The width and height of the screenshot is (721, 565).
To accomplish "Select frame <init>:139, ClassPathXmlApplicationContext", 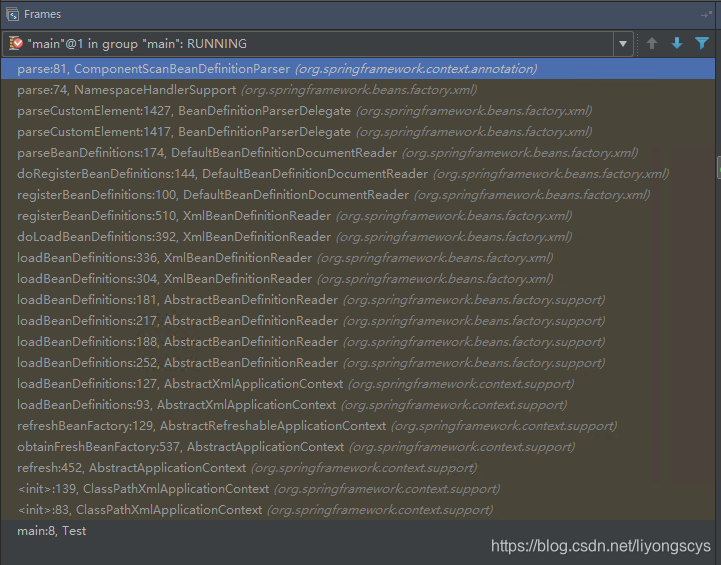I will coord(358,489).
